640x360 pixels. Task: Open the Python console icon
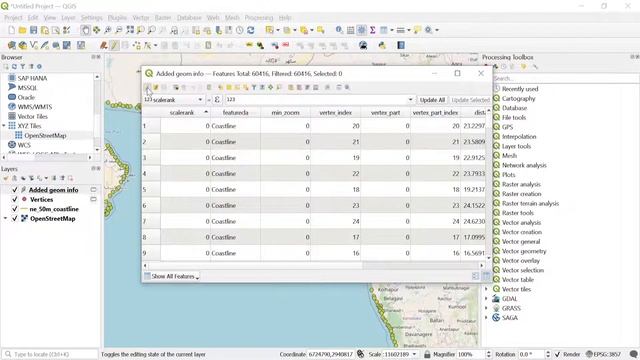(x=382, y=45)
